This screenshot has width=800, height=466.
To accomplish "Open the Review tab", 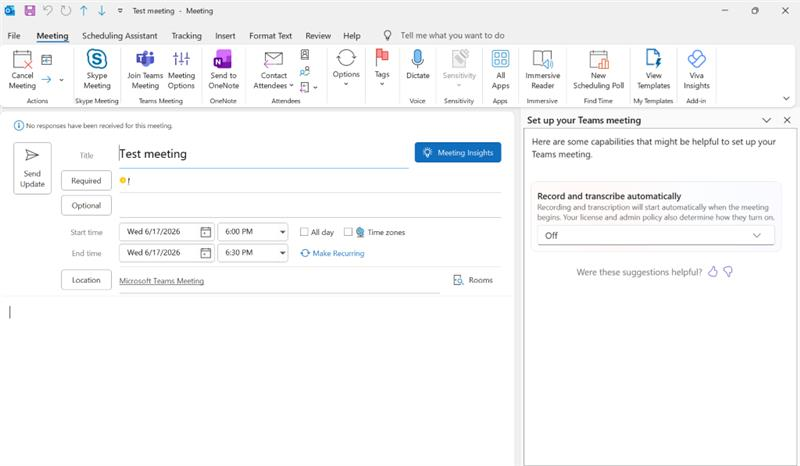I will (318, 36).
